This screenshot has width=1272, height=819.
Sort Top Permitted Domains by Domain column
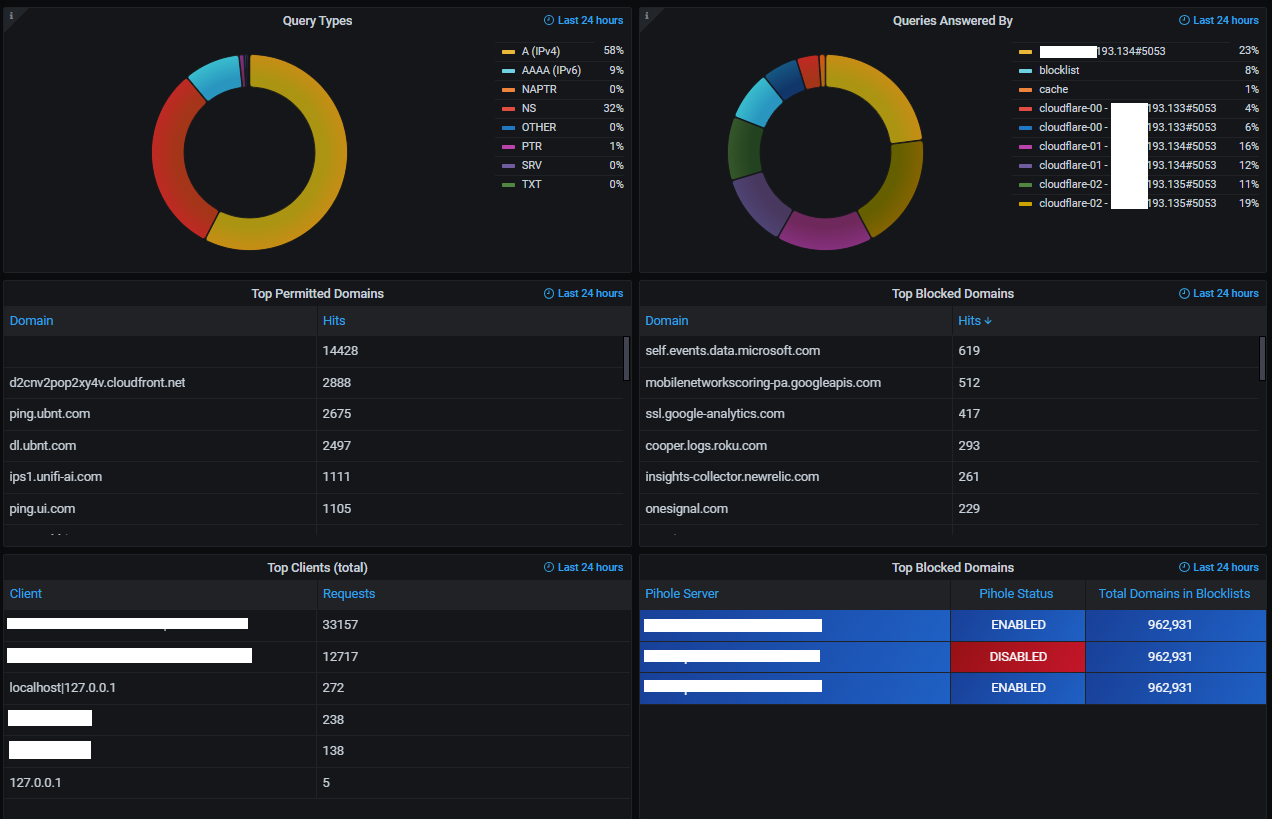coord(31,321)
